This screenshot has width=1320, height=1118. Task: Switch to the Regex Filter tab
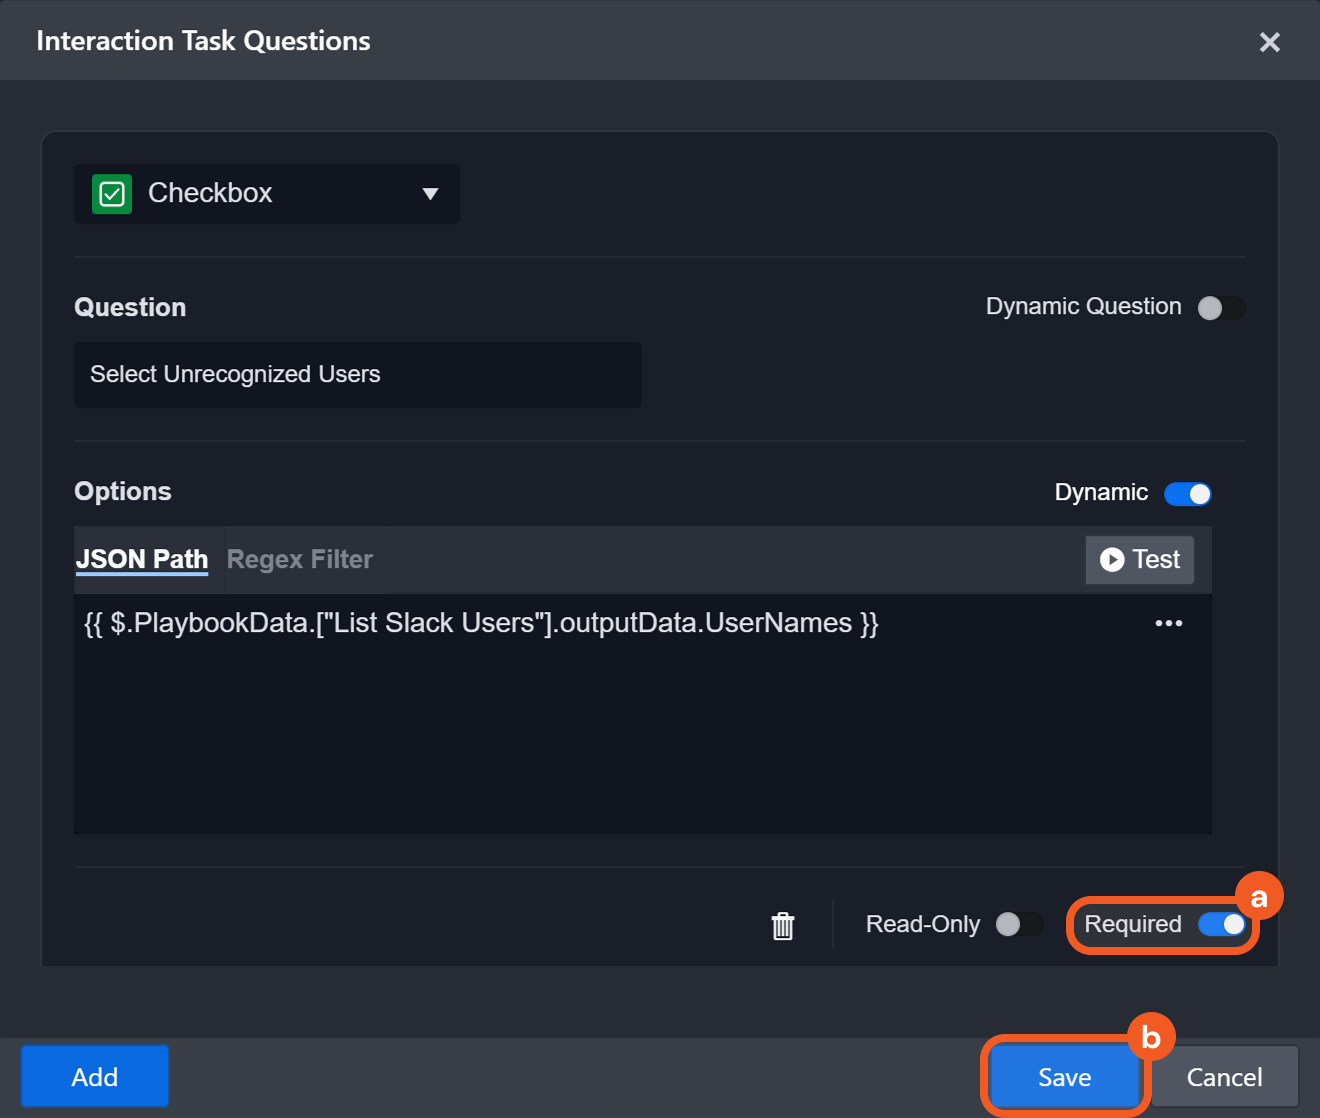(300, 559)
